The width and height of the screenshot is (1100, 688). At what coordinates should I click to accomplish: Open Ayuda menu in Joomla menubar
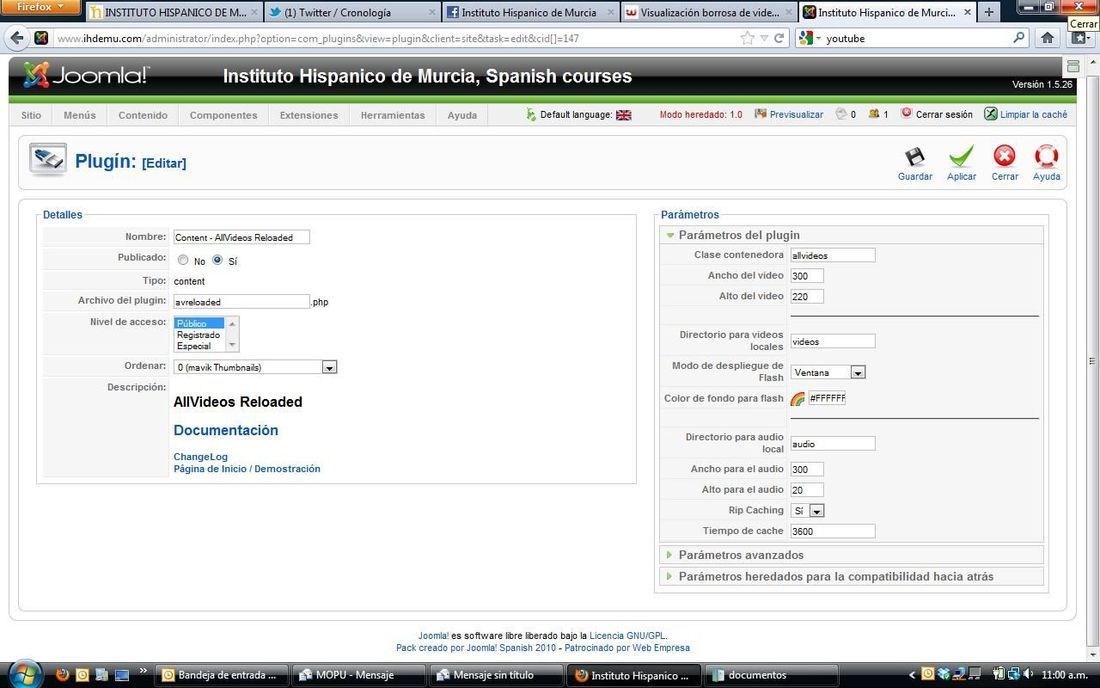(462, 115)
